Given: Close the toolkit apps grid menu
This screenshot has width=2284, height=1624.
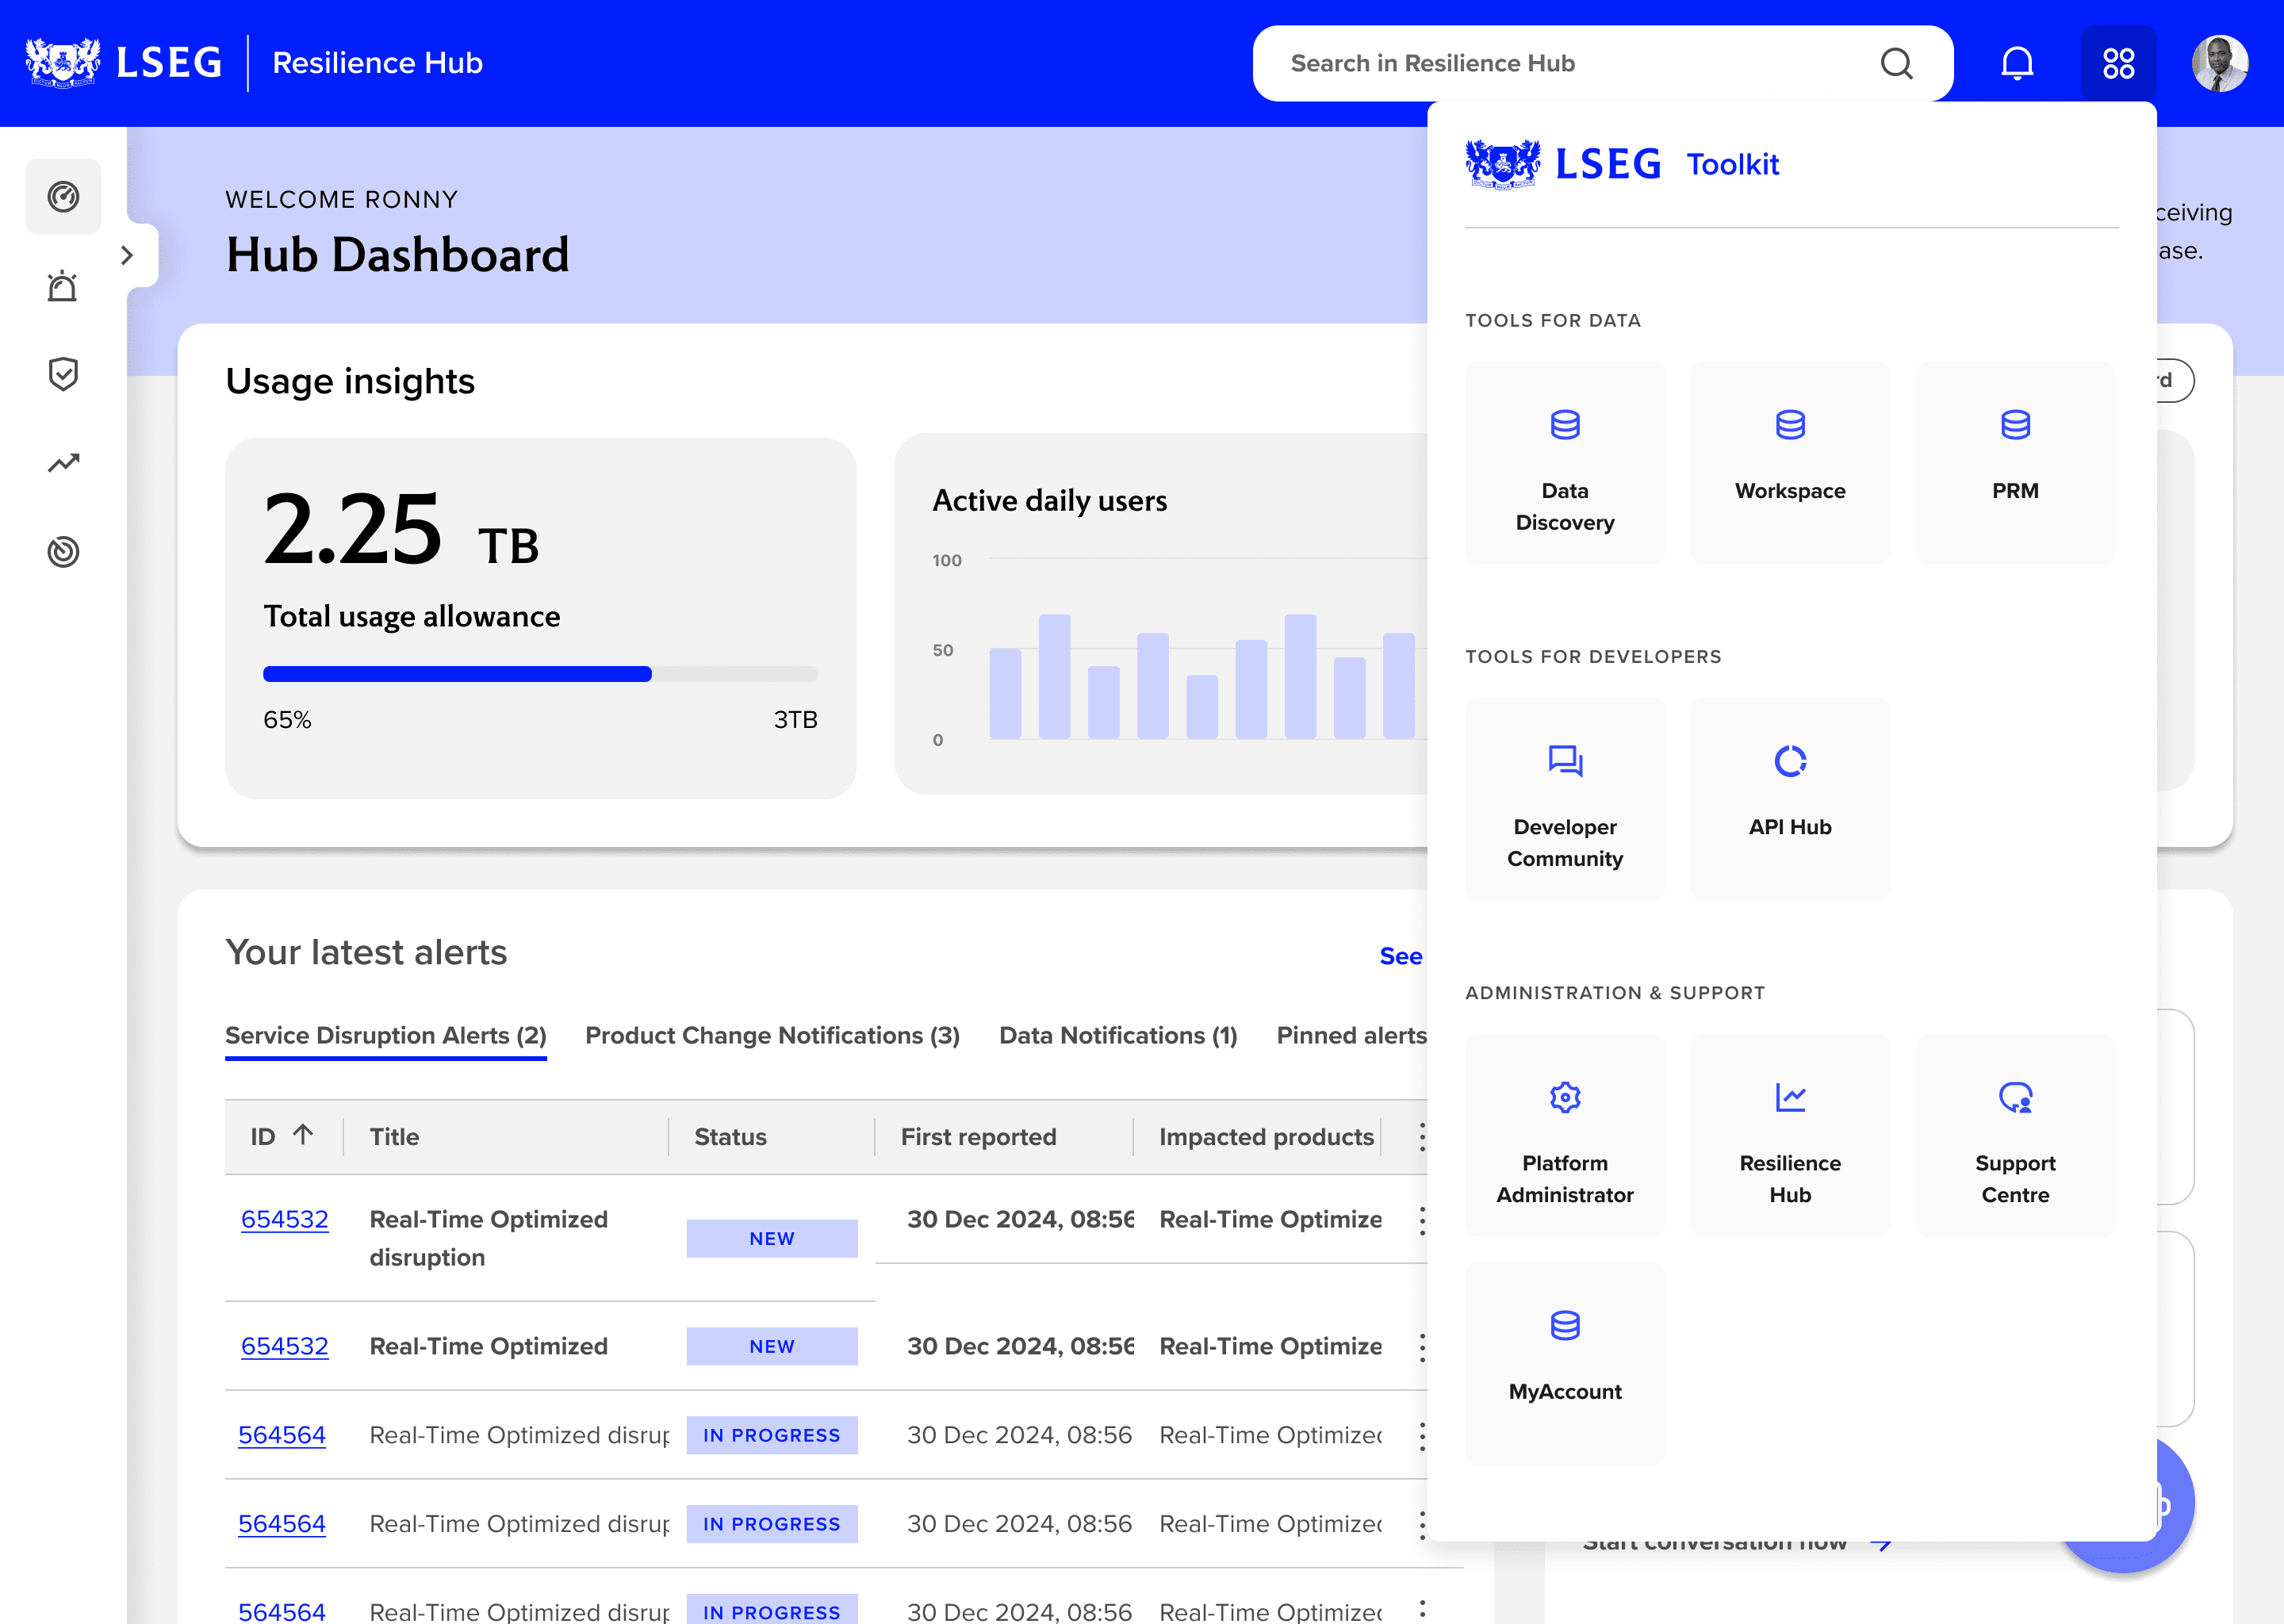Looking at the screenshot, I should click(2118, 63).
